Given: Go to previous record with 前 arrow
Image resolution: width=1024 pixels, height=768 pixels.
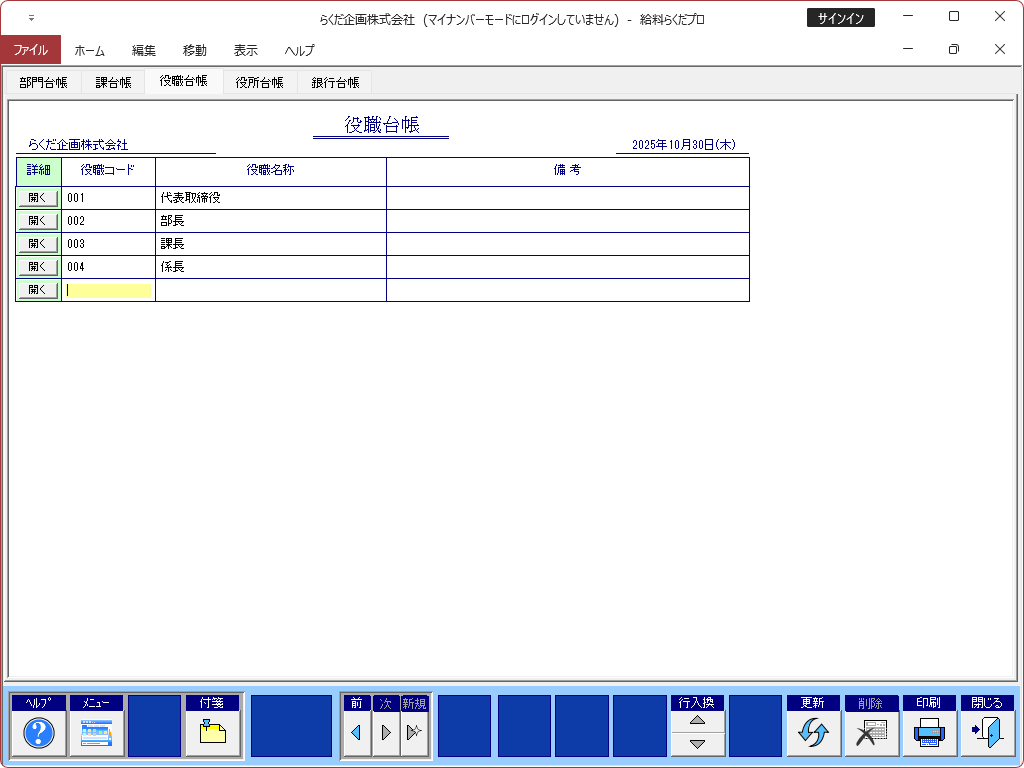Looking at the screenshot, I should 356,734.
